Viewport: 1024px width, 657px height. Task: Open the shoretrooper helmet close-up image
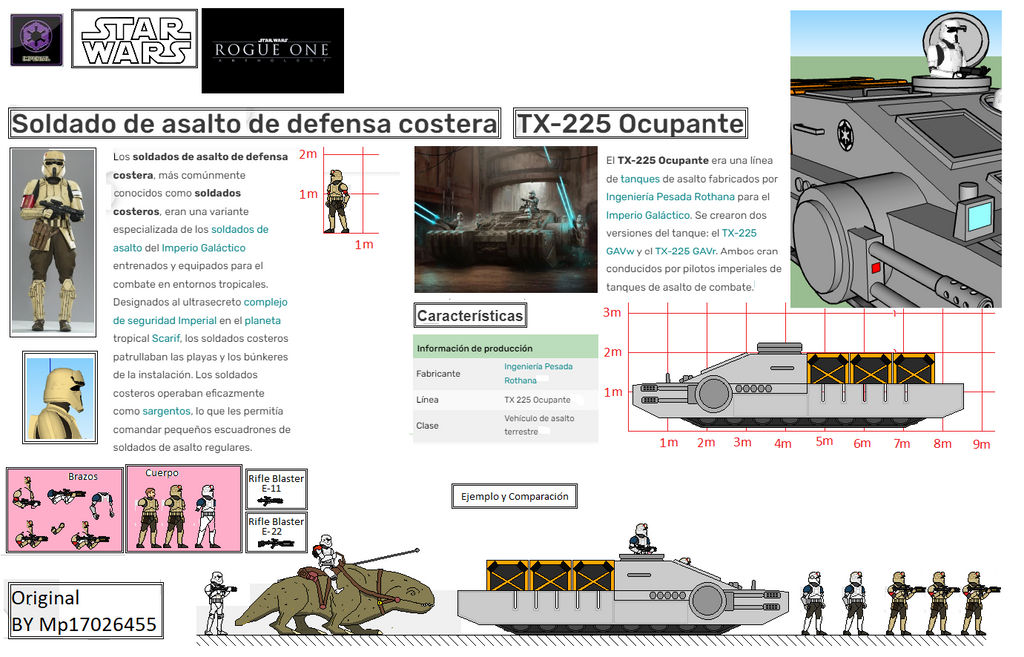[x=60, y=397]
